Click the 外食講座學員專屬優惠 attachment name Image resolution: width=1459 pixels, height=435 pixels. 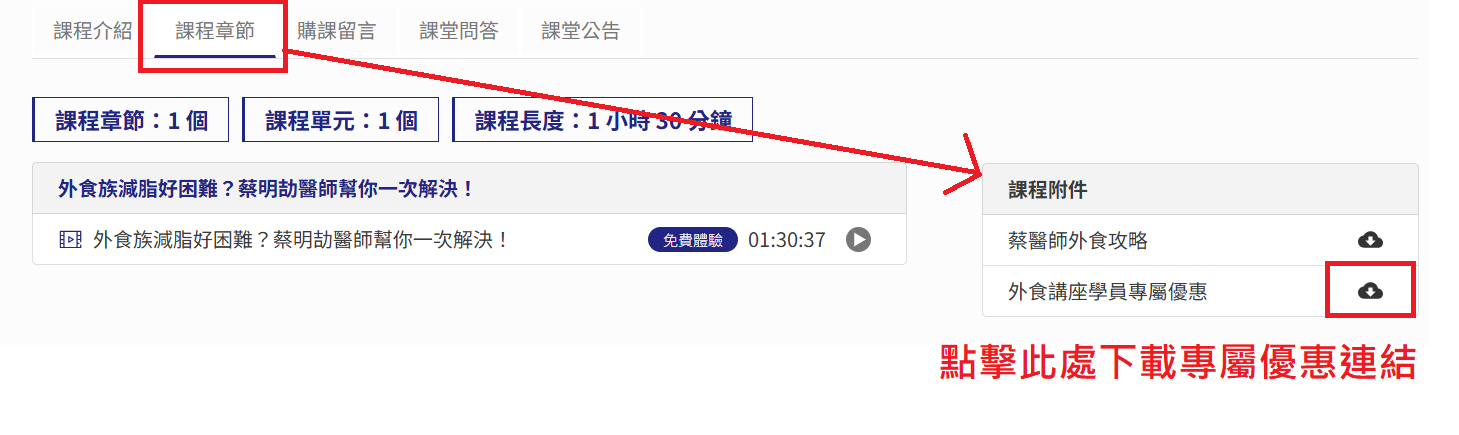click(1107, 291)
